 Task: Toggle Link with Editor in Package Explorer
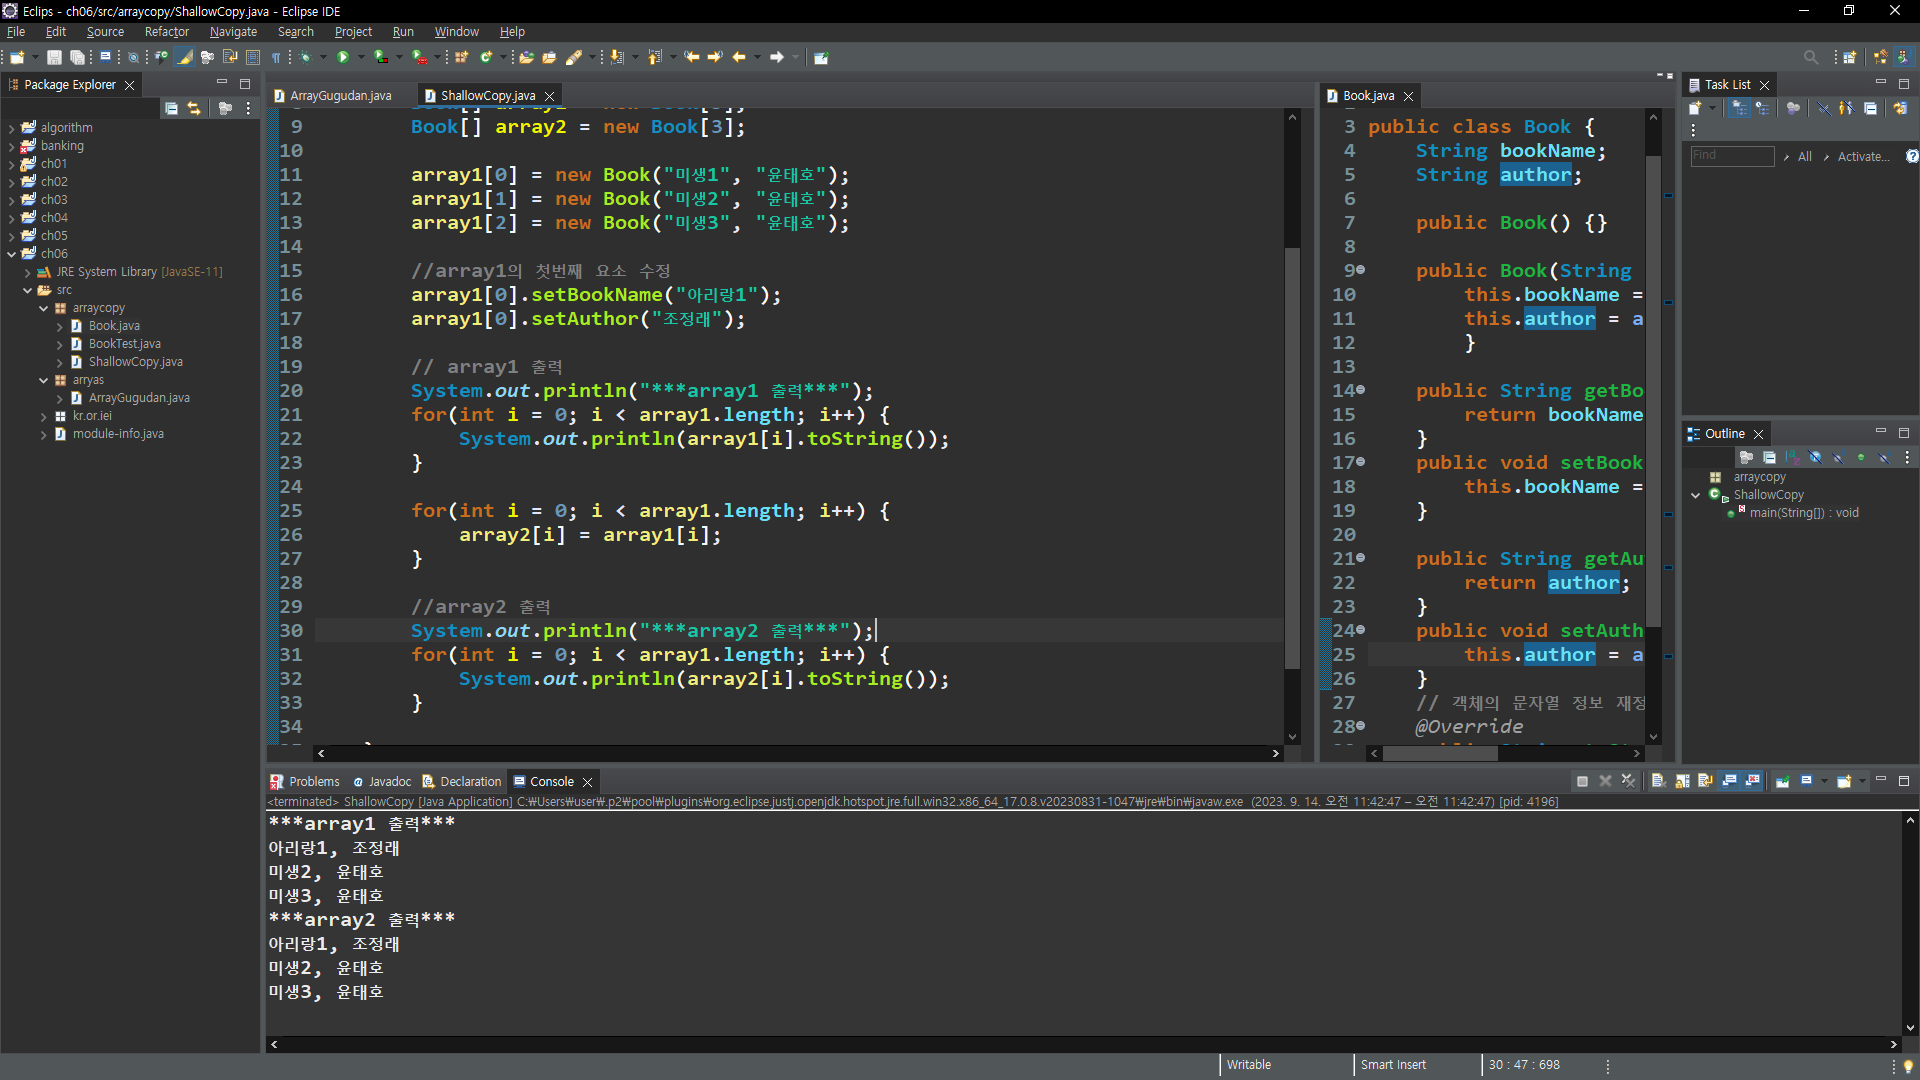coord(194,108)
